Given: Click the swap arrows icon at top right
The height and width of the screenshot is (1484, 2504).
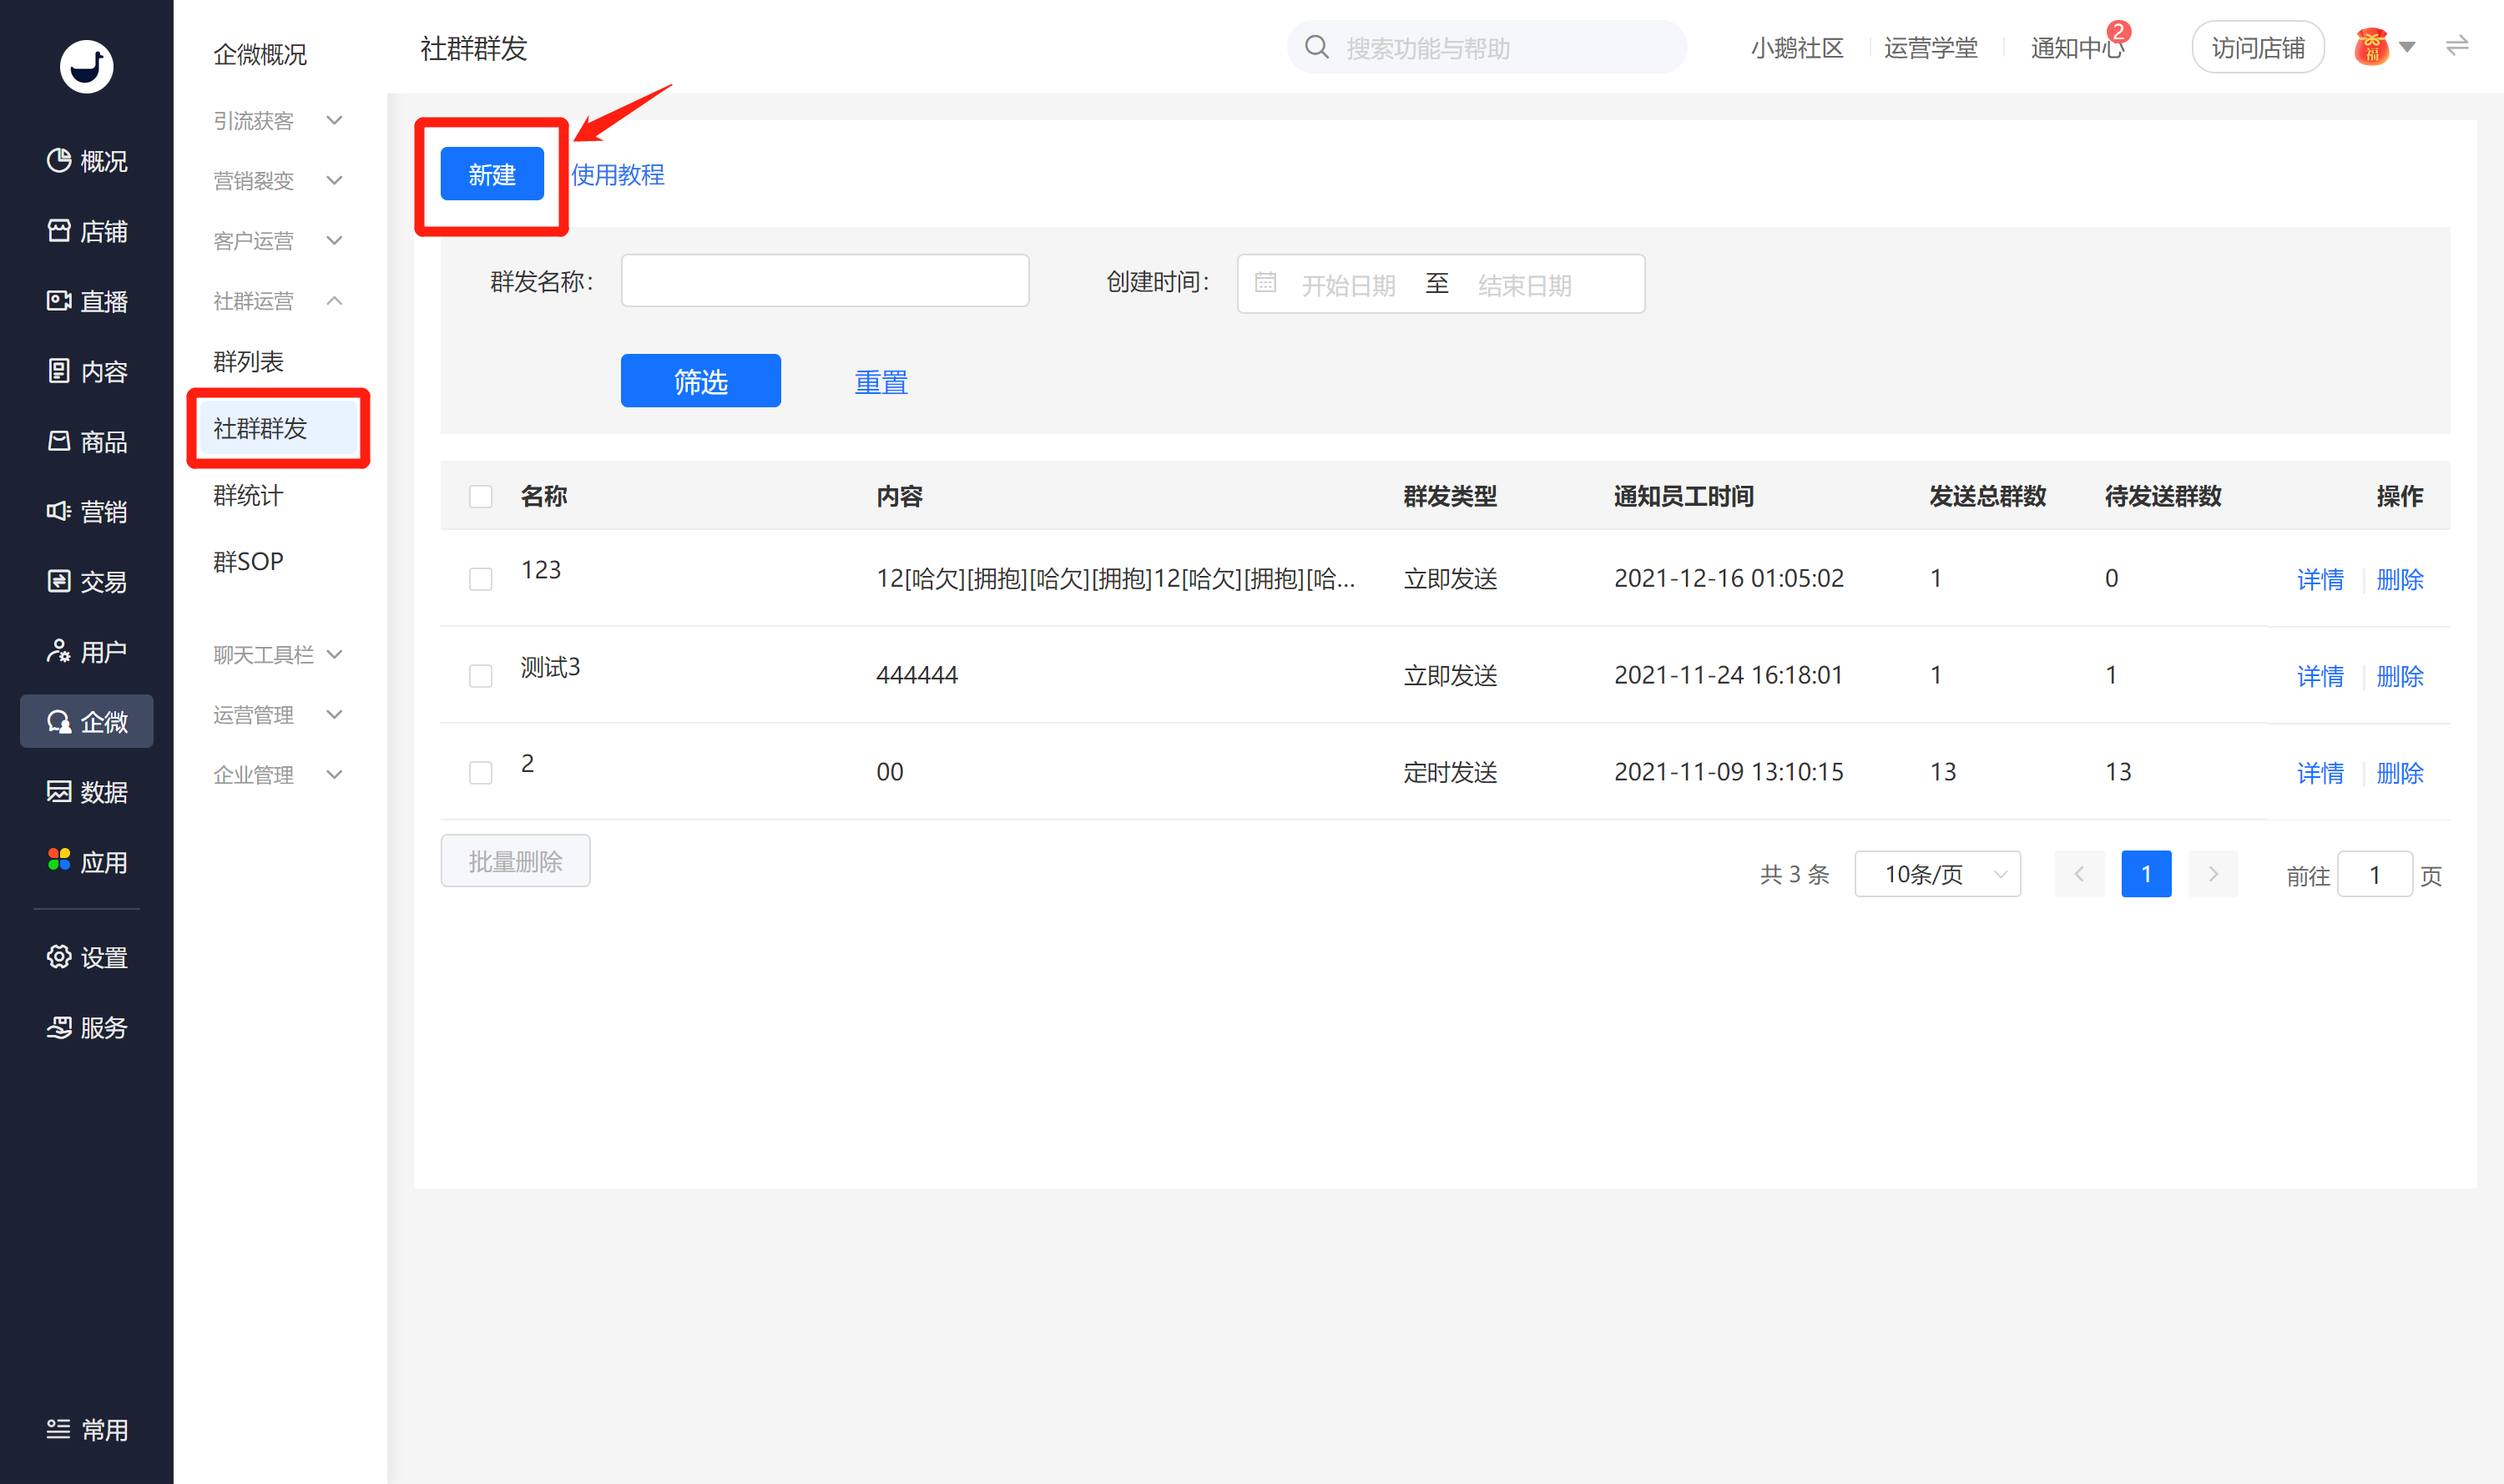Looking at the screenshot, I should pyautogui.click(x=2457, y=46).
